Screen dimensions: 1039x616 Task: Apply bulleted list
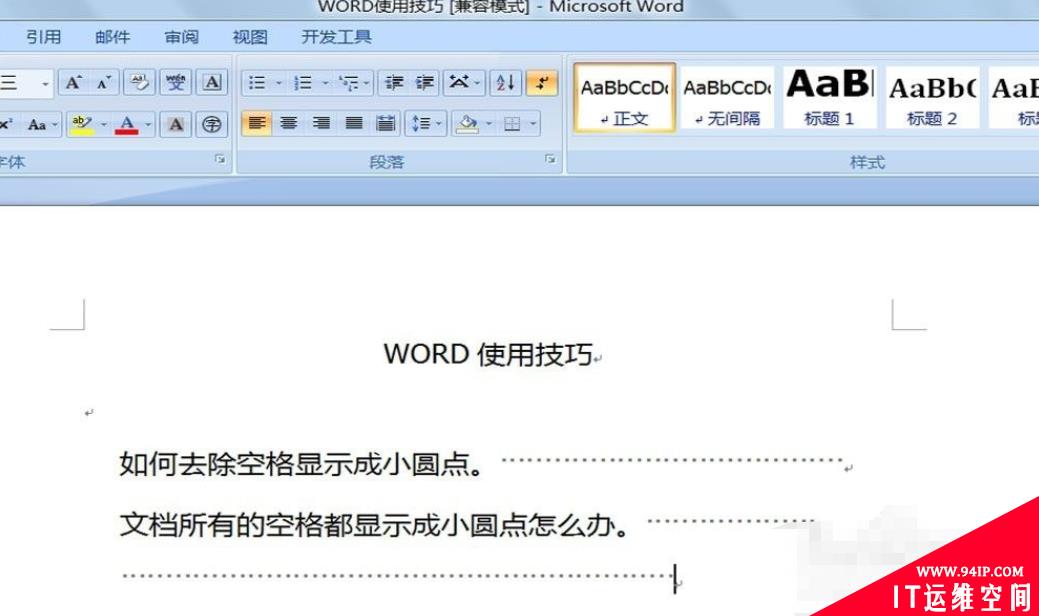tap(257, 83)
